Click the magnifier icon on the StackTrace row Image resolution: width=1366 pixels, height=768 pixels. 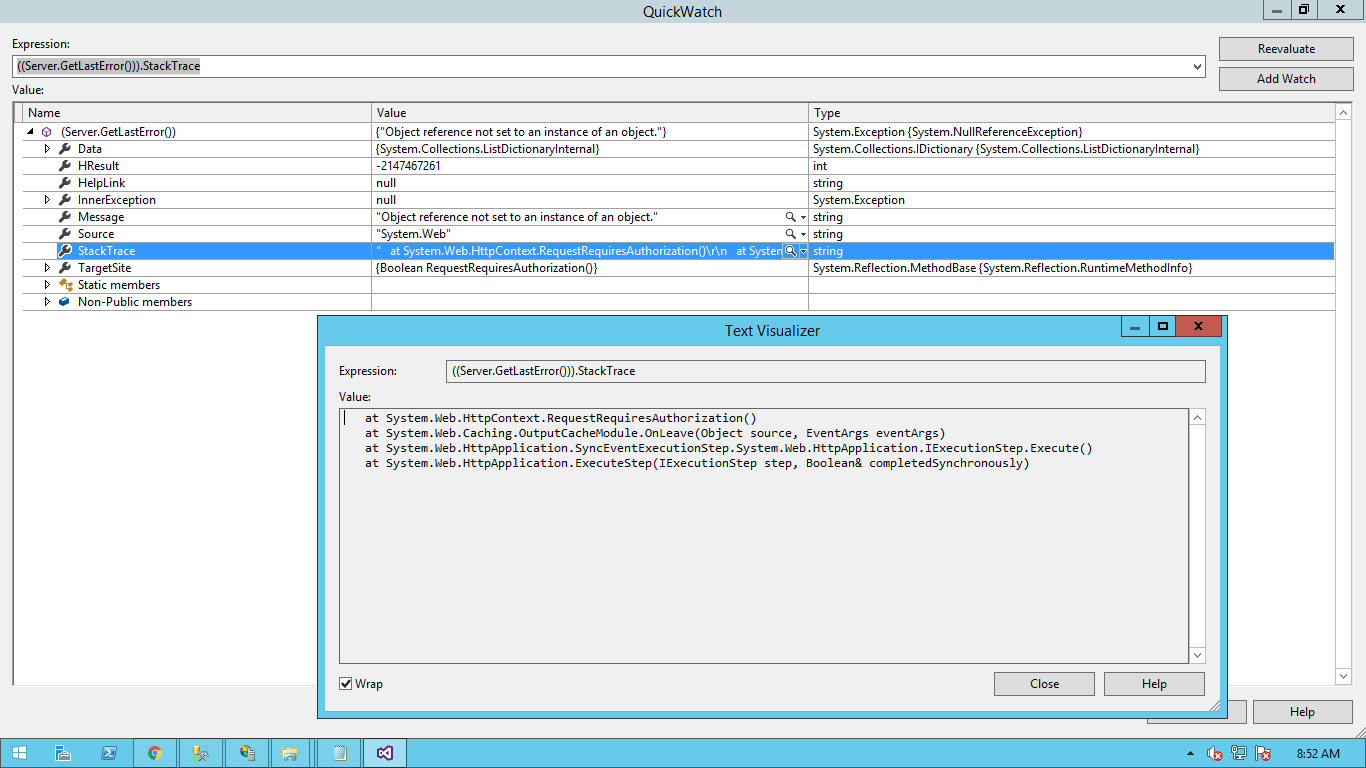click(789, 250)
